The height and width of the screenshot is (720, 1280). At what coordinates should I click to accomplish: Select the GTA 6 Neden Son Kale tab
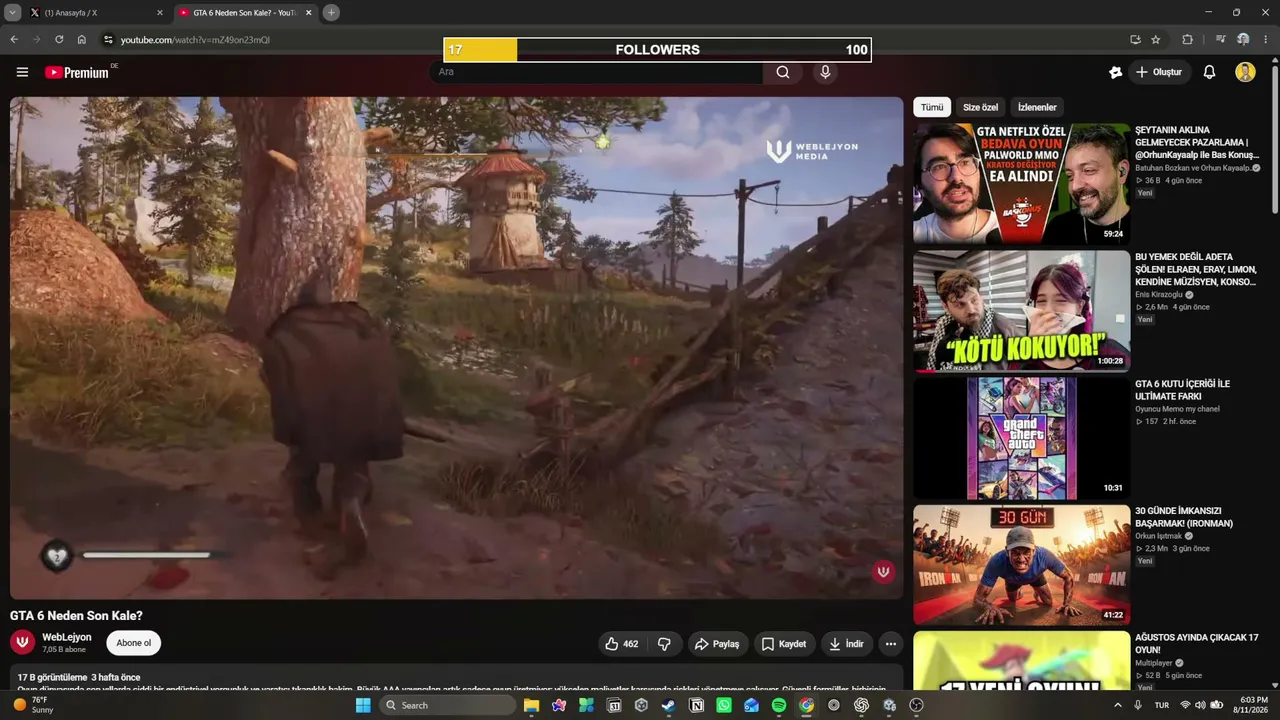pyautogui.click(x=244, y=13)
